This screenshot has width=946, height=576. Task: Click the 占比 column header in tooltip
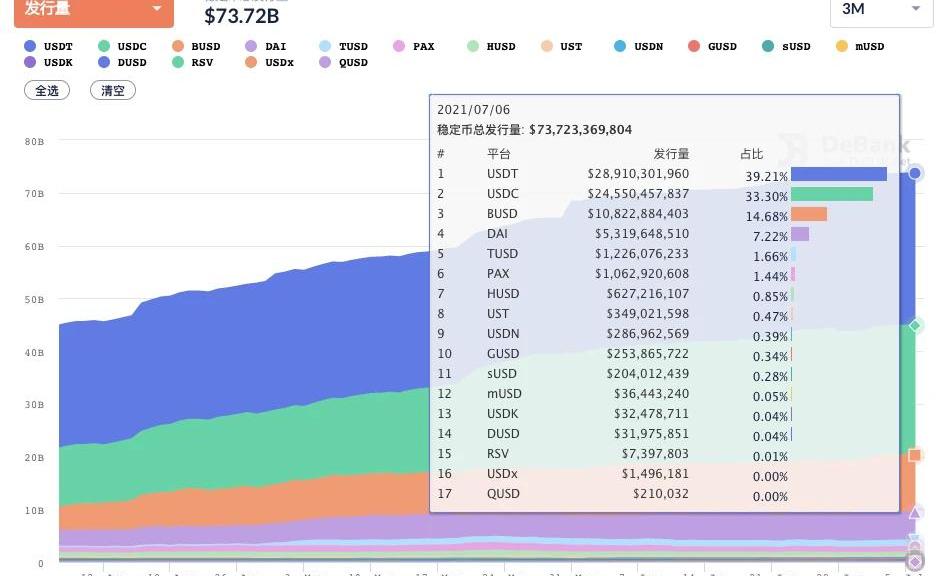click(752, 154)
